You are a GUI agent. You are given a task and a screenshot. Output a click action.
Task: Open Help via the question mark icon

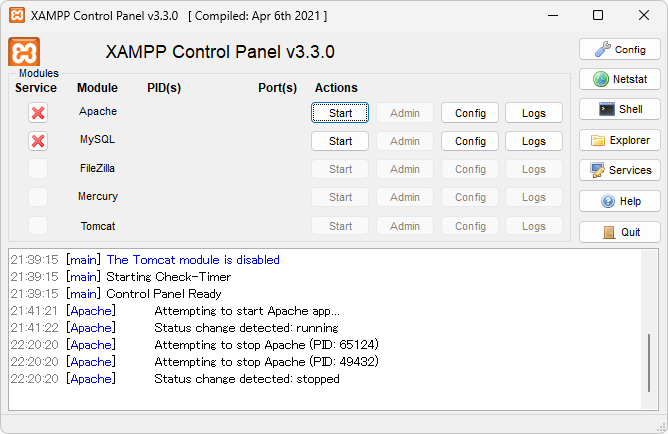pyautogui.click(x=608, y=201)
